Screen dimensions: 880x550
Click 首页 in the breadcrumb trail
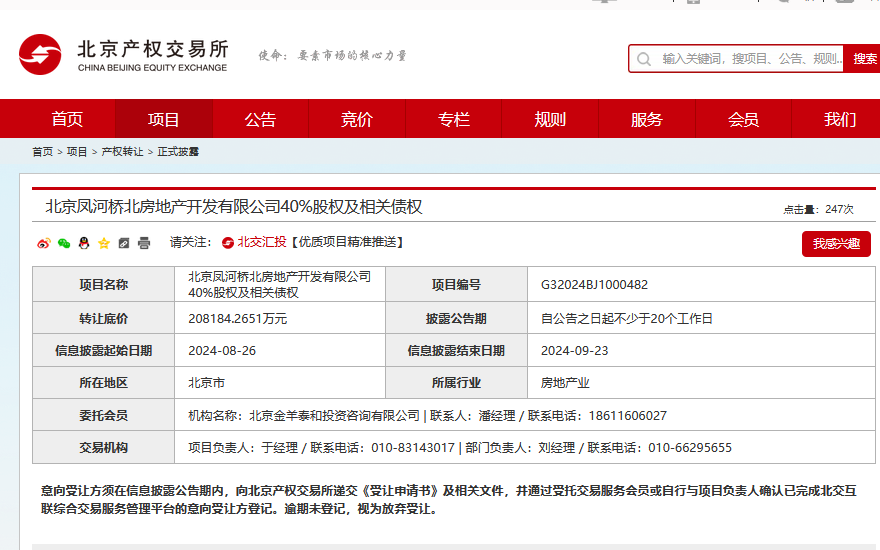42,152
